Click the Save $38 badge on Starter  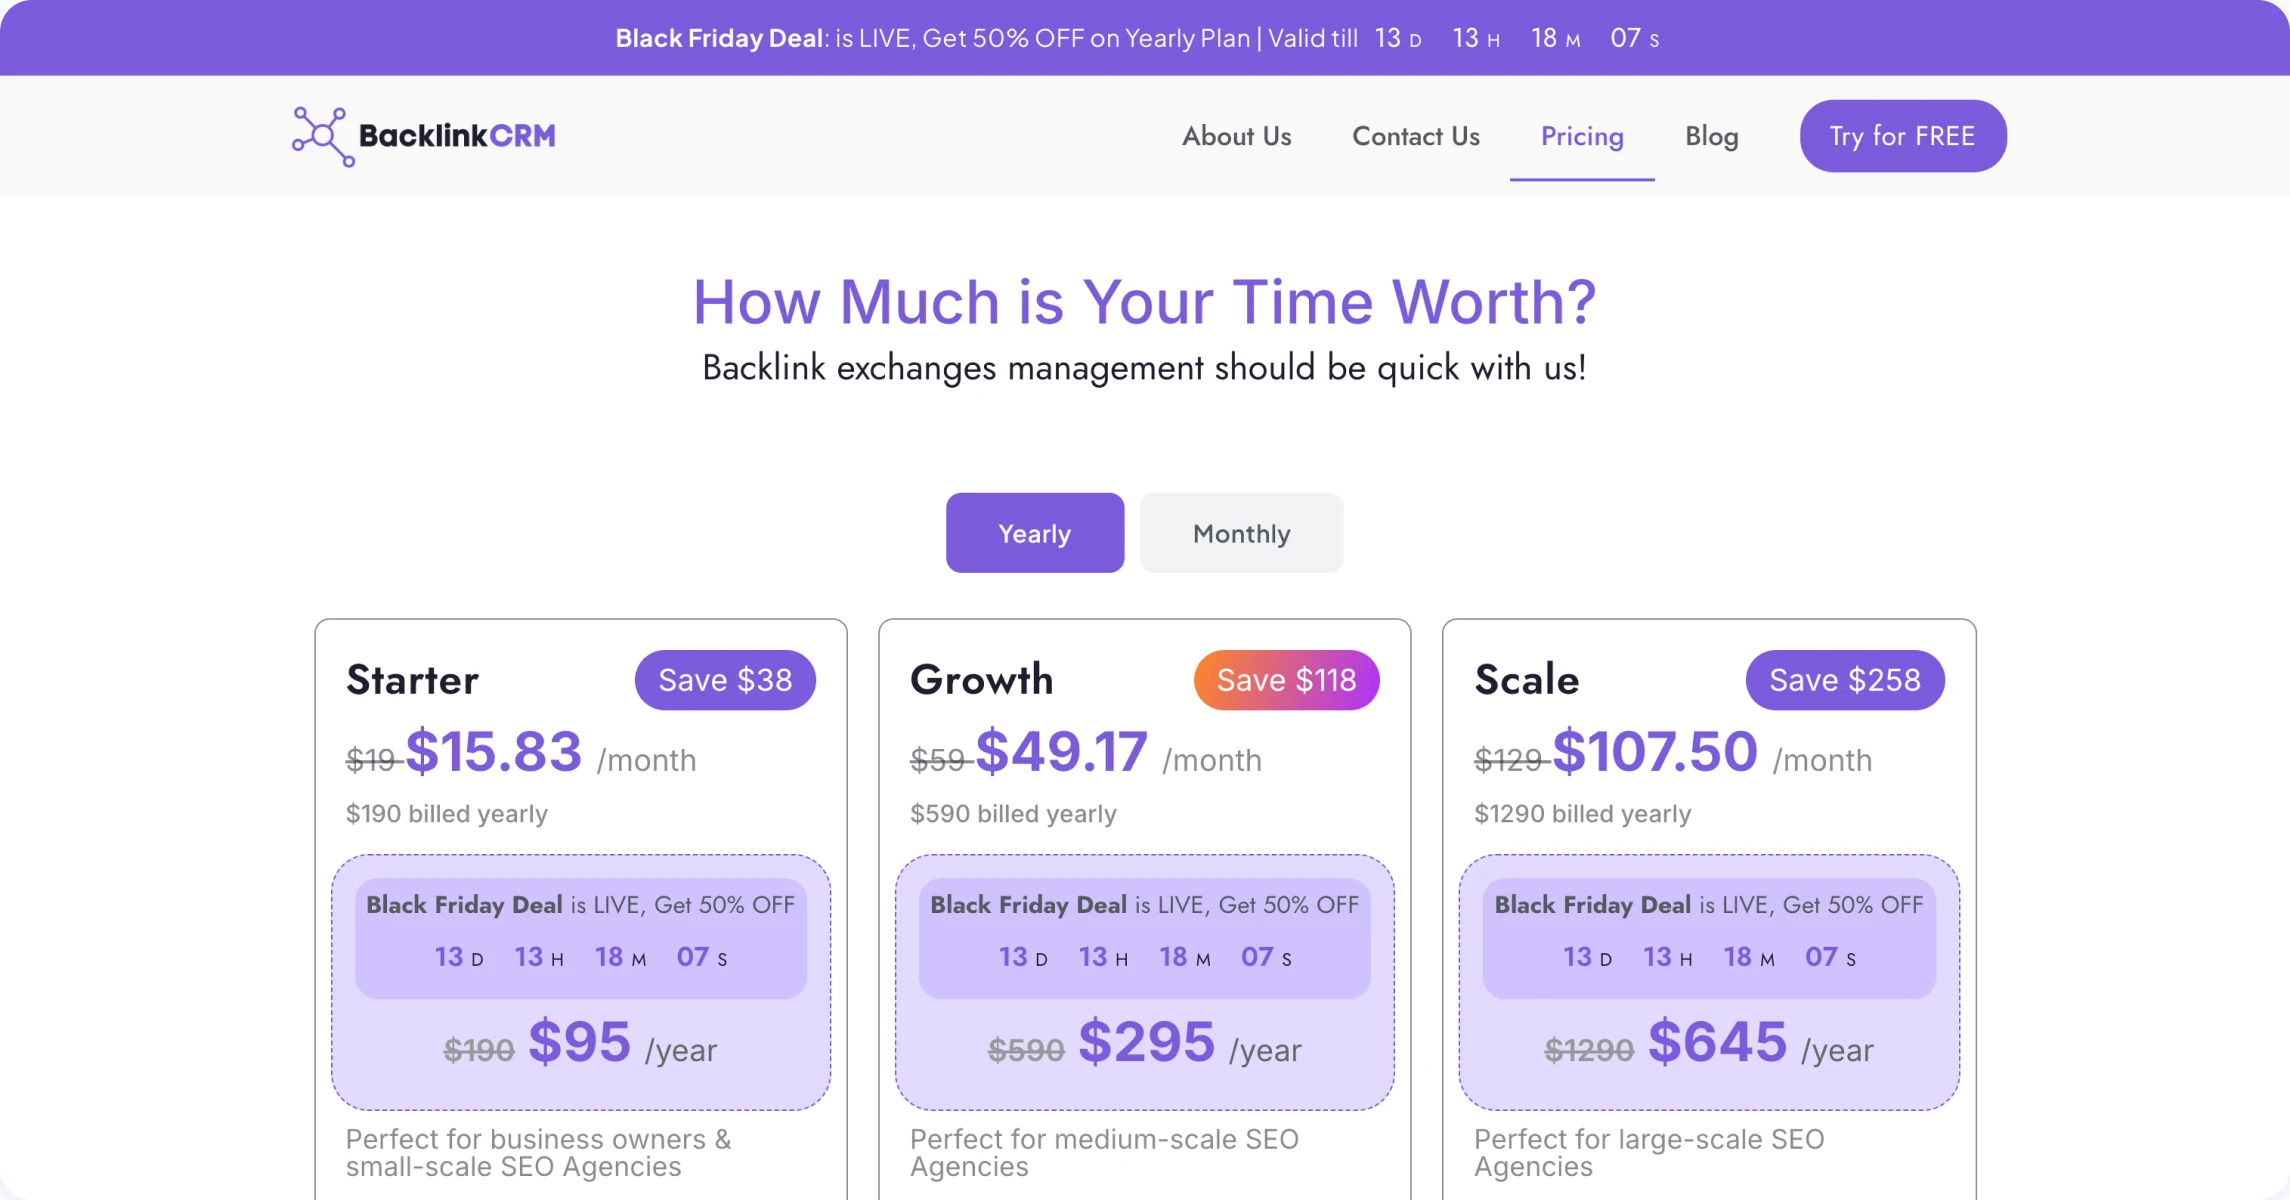click(725, 680)
